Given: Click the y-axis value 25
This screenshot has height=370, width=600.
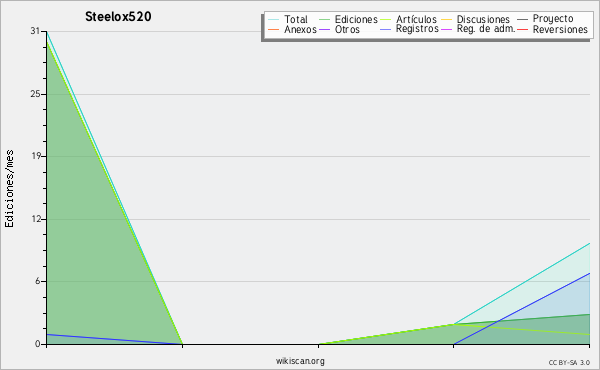Looking at the screenshot, I should (35, 94).
